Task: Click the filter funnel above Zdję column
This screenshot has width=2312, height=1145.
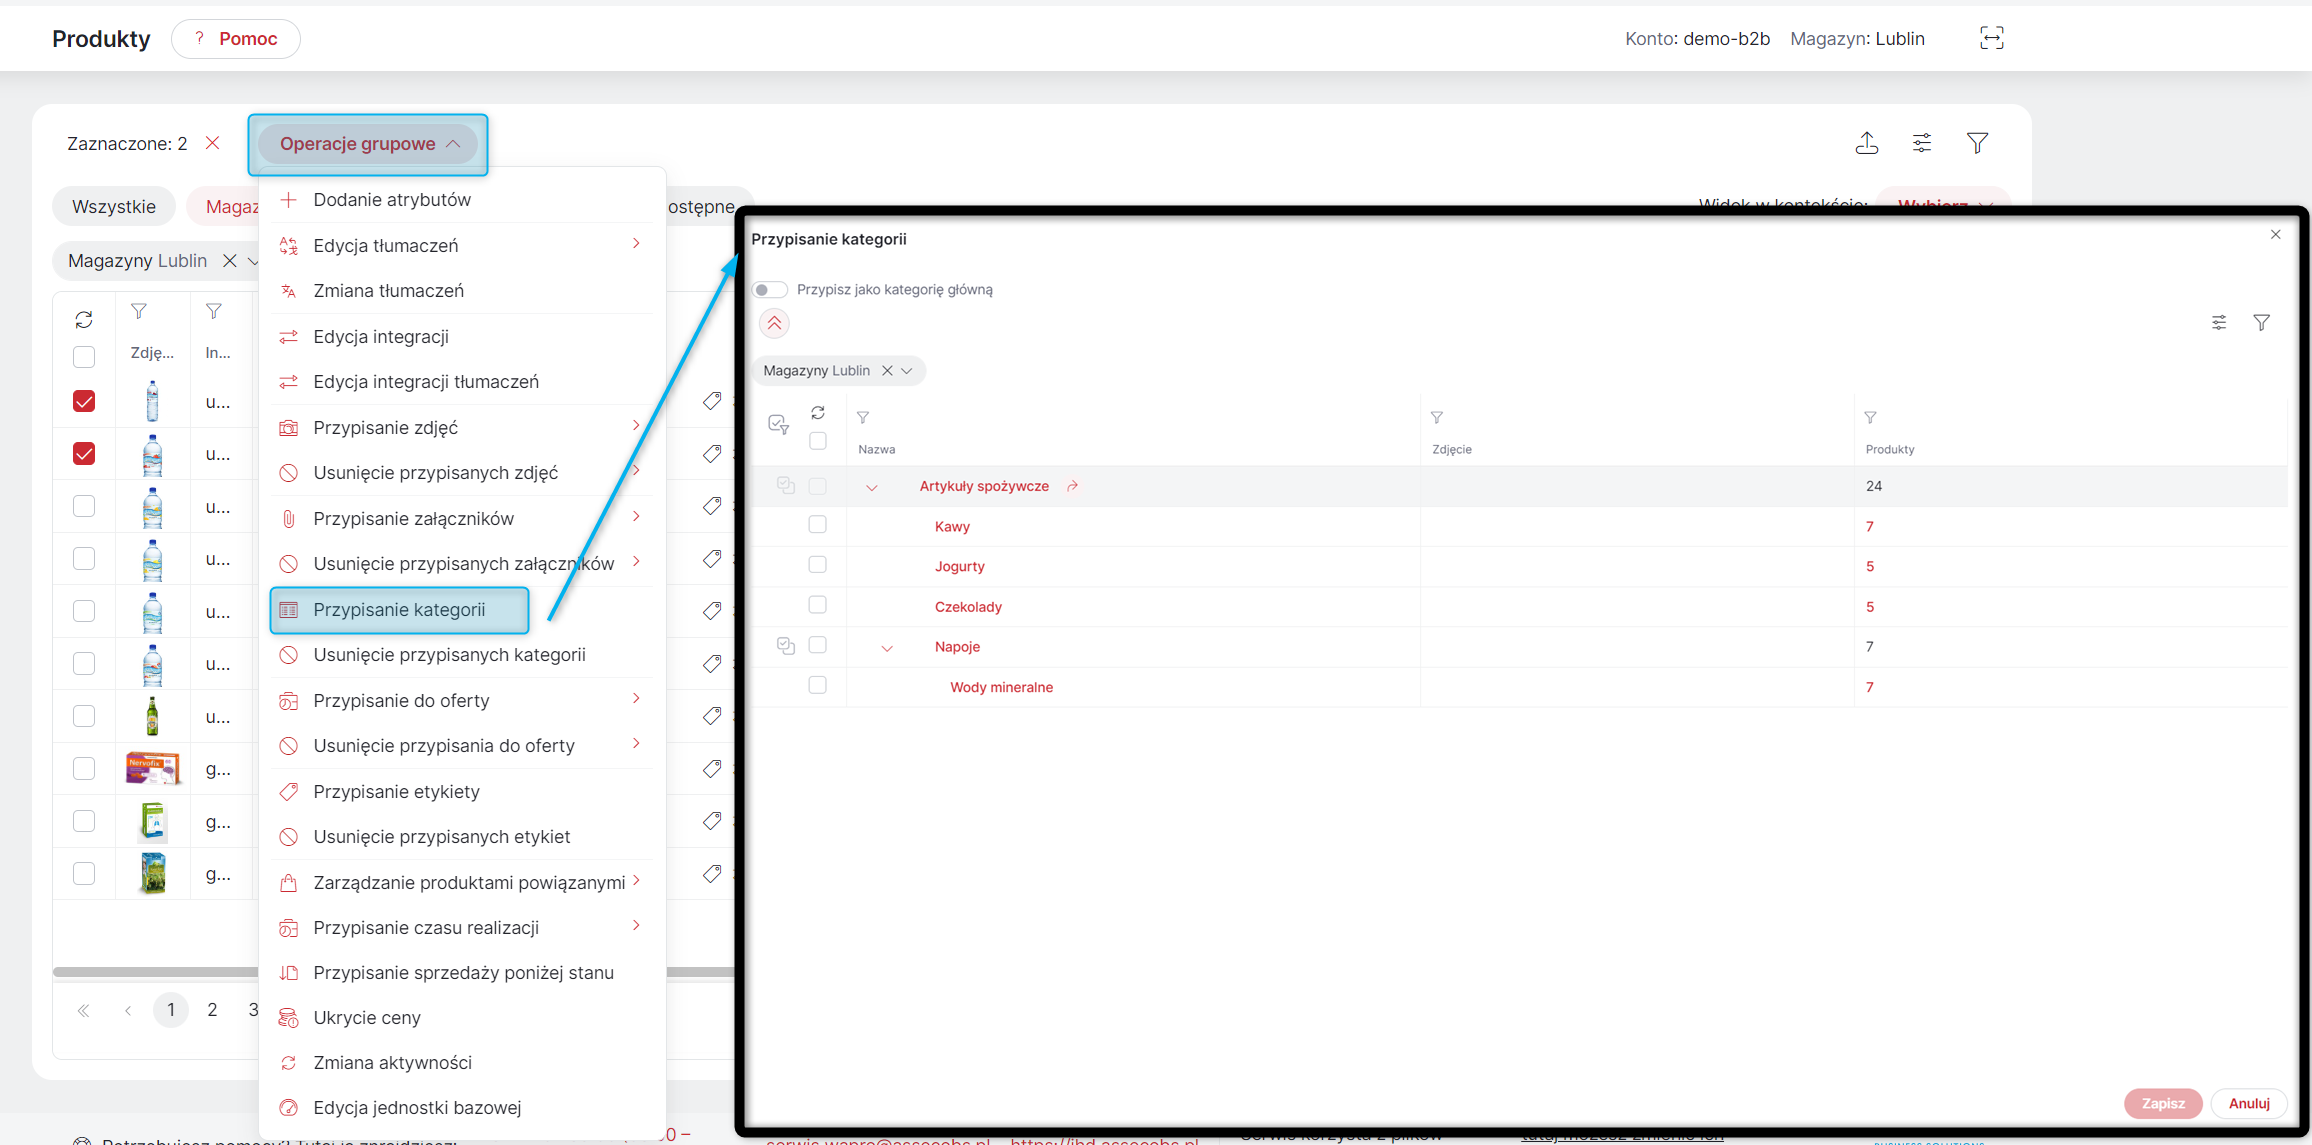Action: point(139,312)
